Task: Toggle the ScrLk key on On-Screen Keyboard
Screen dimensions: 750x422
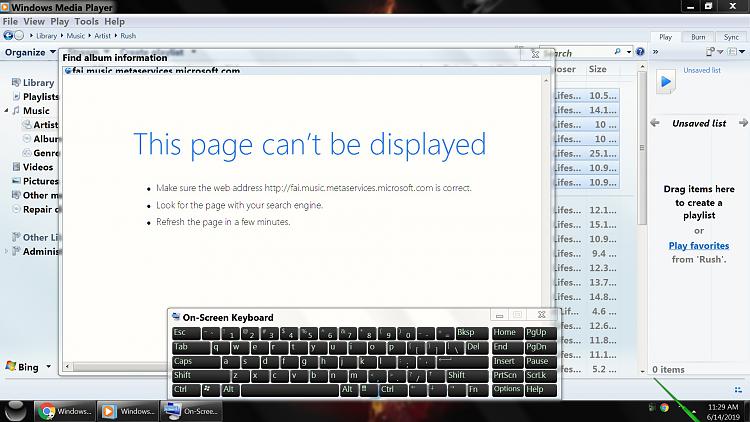Action: [x=541, y=376]
